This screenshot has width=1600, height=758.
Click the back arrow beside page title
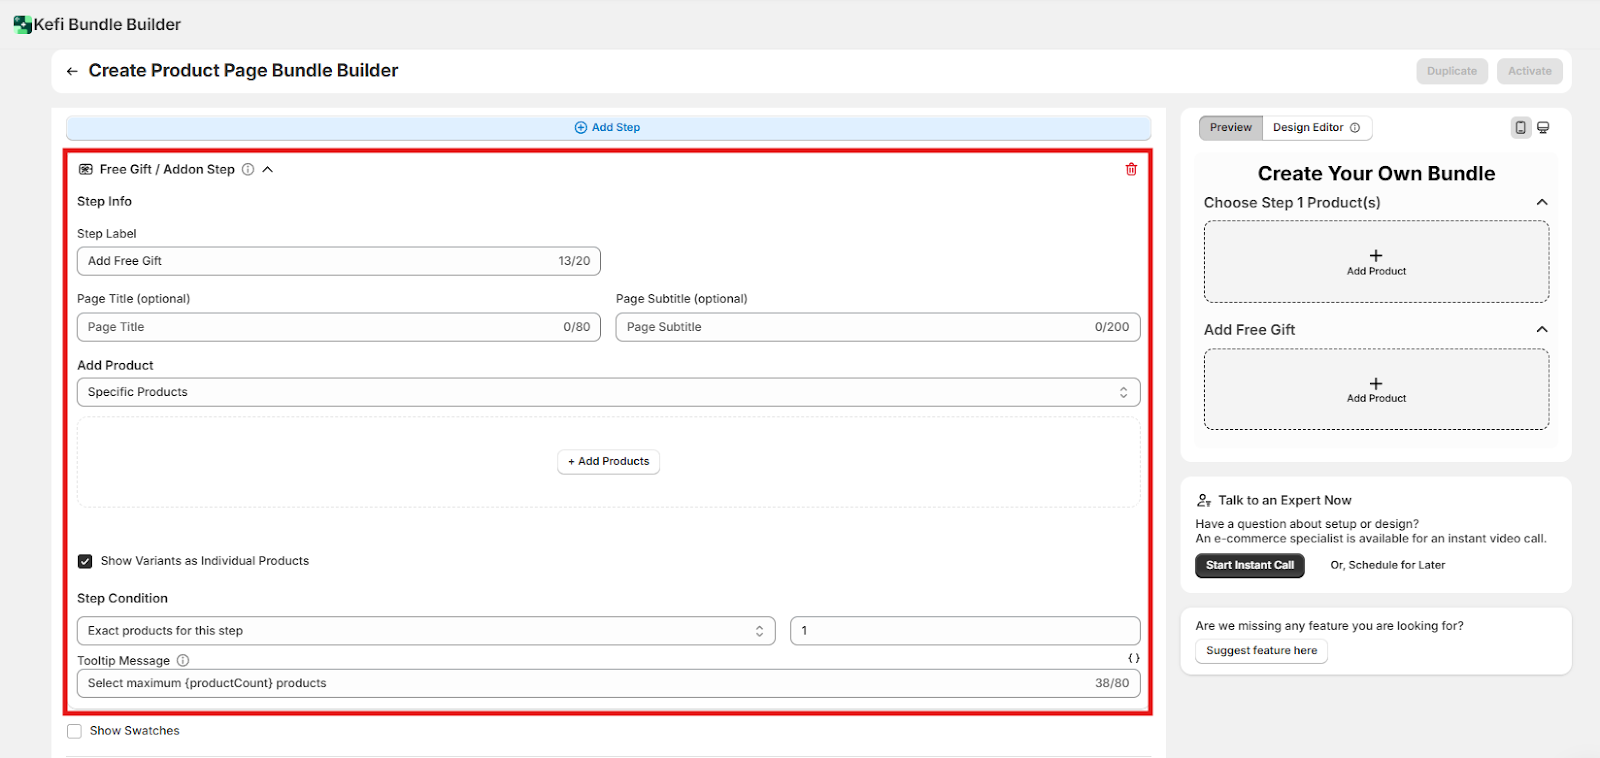click(x=72, y=71)
